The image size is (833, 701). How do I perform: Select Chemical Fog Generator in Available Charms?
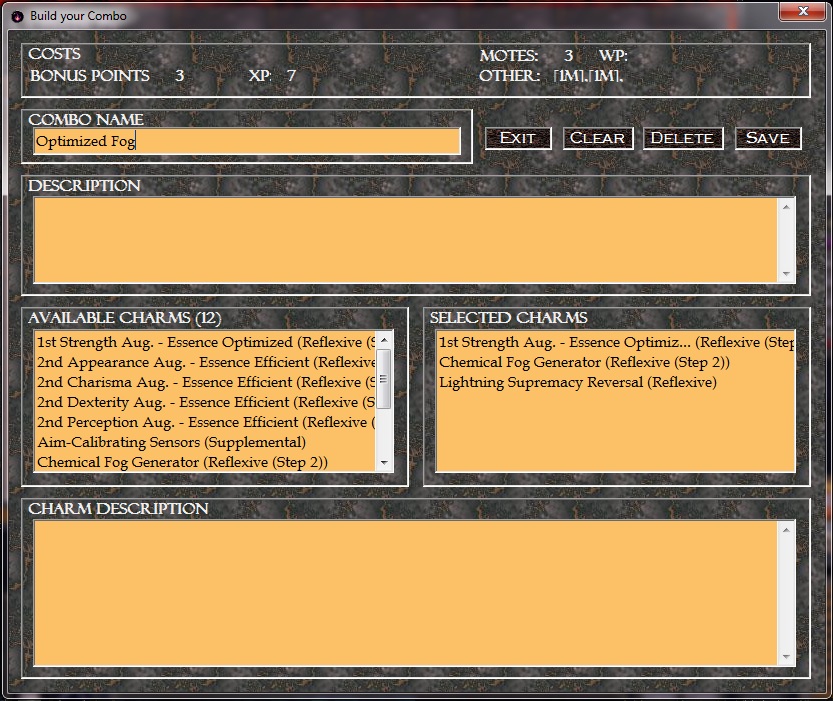click(x=206, y=462)
